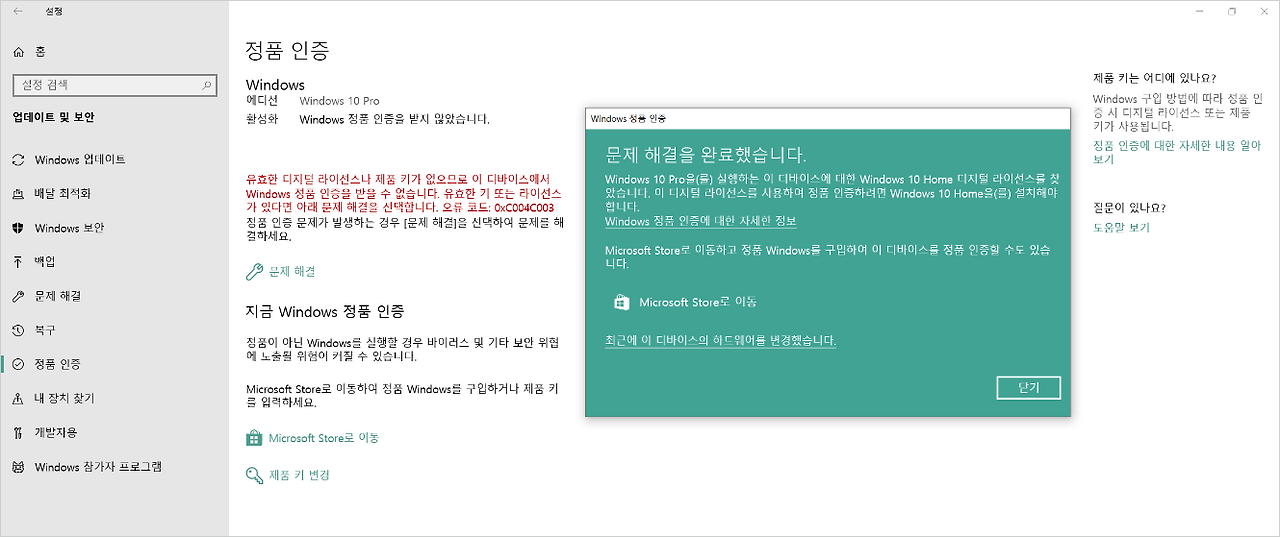1280x537 pixels.
Task: Open Windows 정품 인증에 대한 자세한 정보 link
Action: 701,221
